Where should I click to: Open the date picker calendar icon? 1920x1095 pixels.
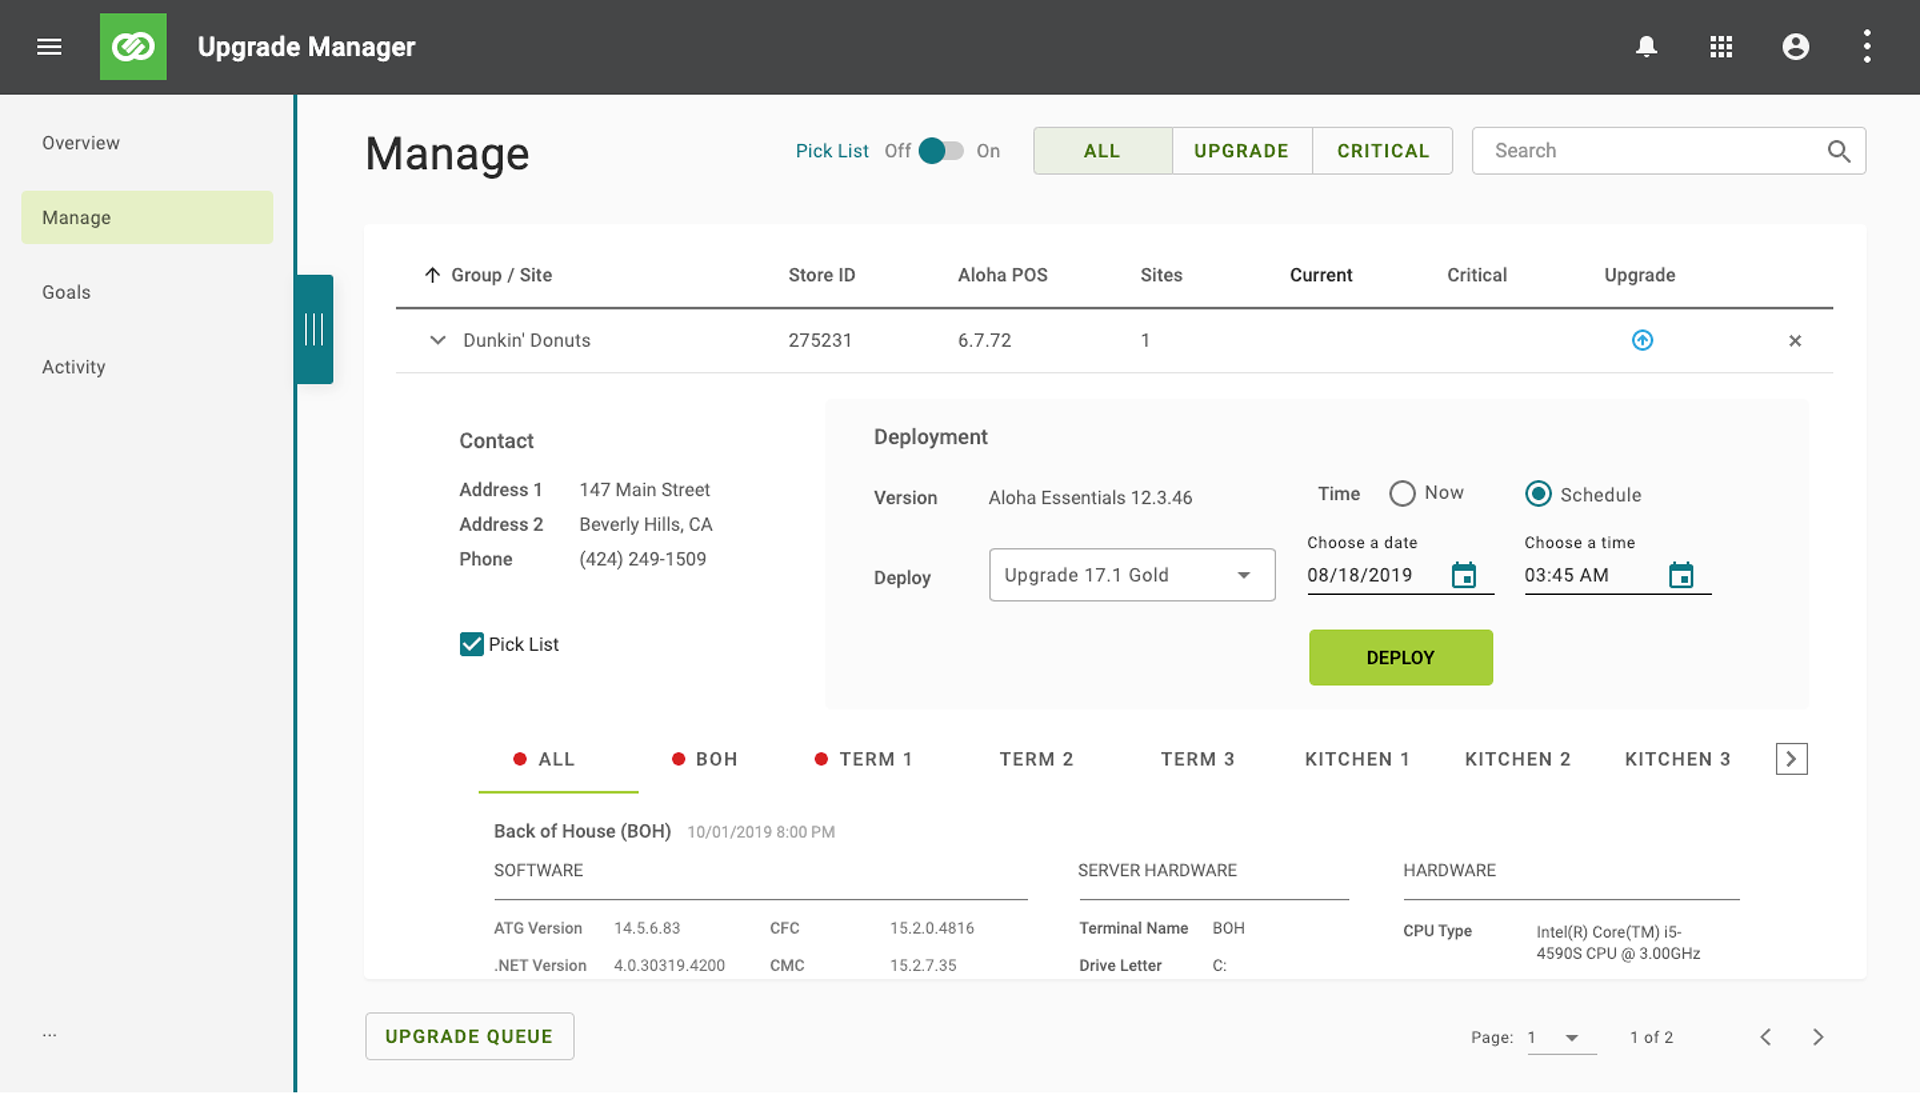(1464, 575)
